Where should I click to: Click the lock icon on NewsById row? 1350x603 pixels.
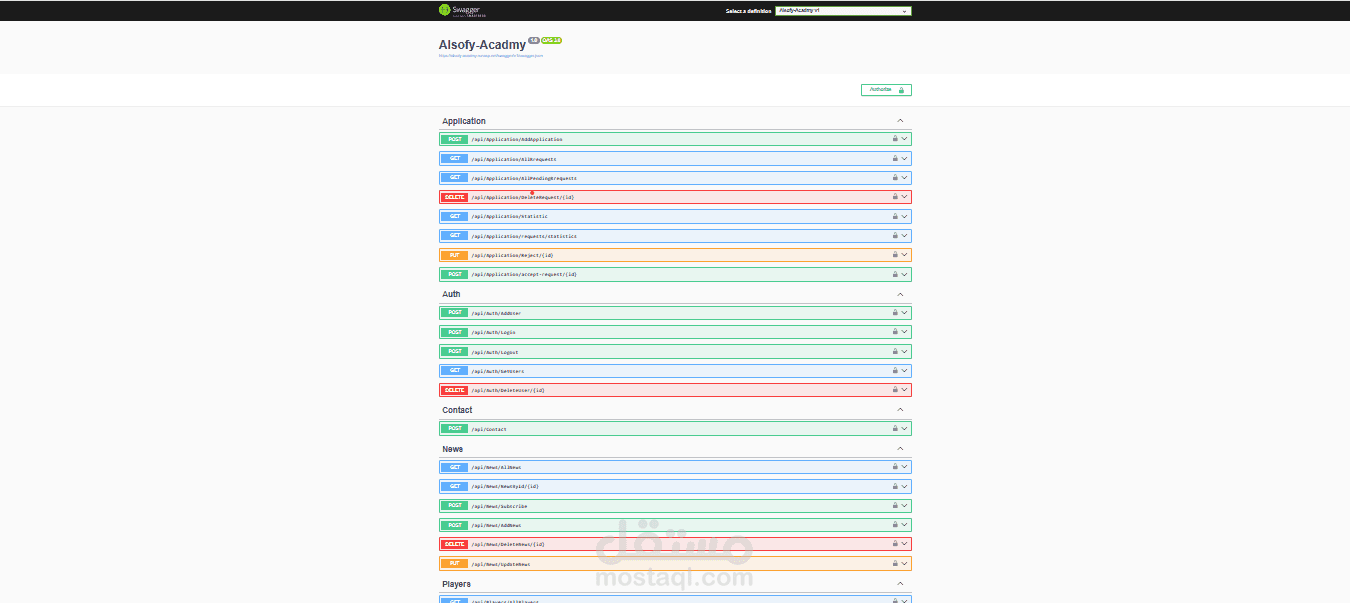point(895,487)
